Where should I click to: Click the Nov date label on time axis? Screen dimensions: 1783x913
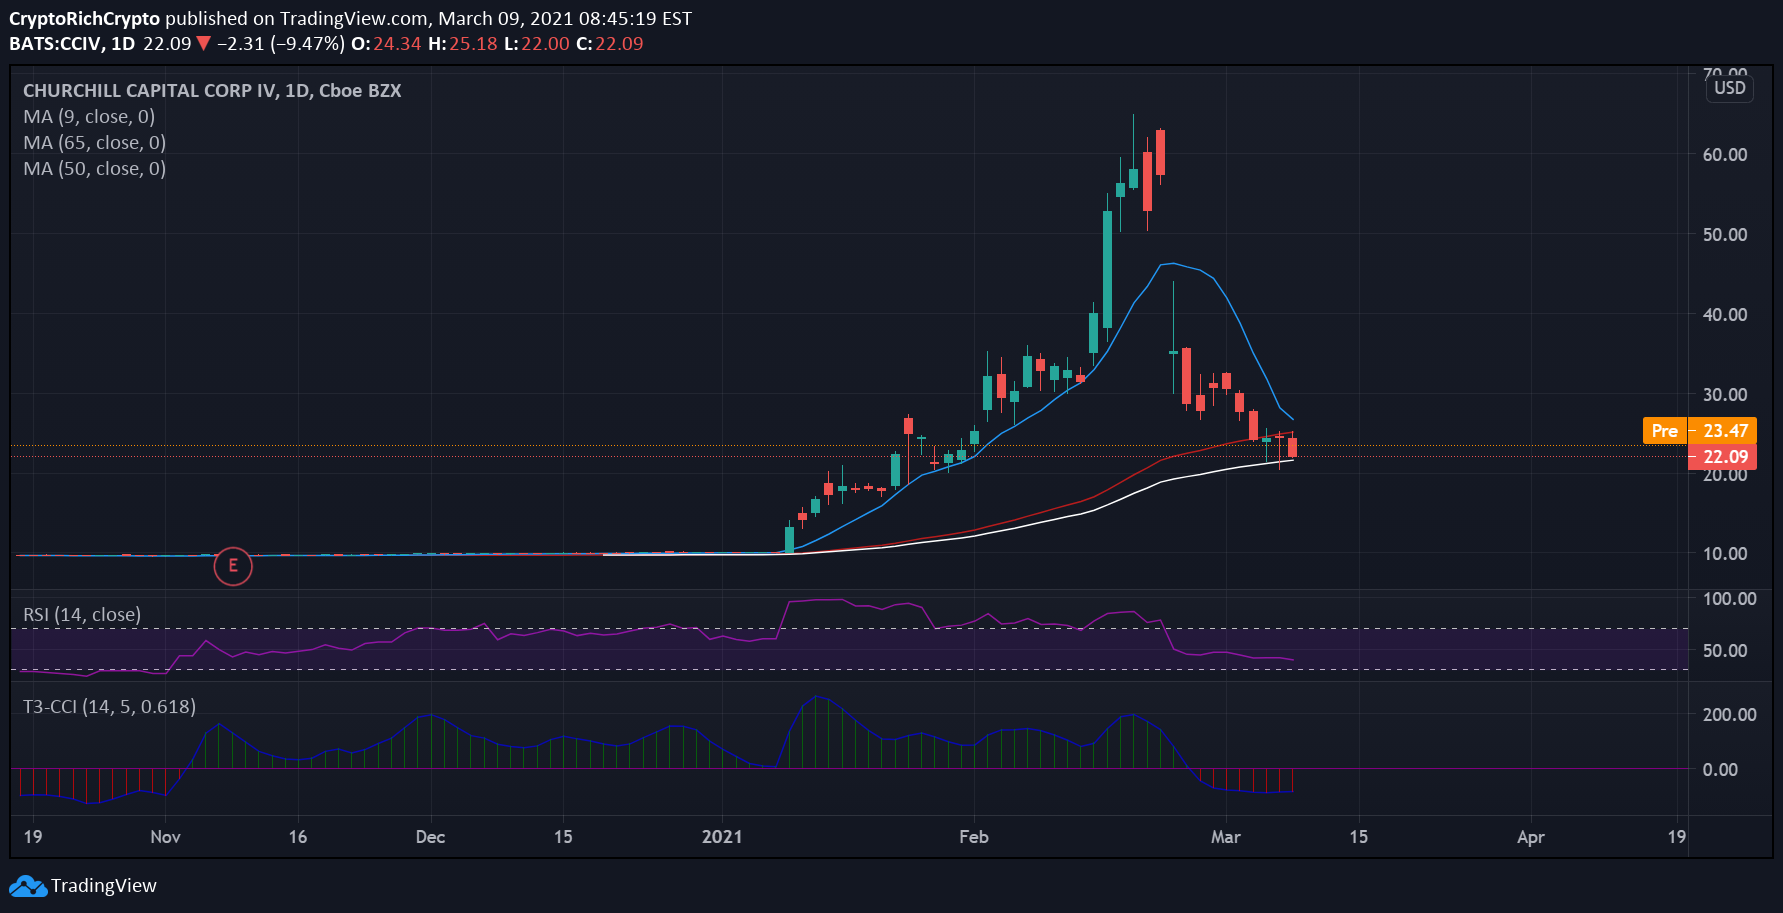coord(165,837)
